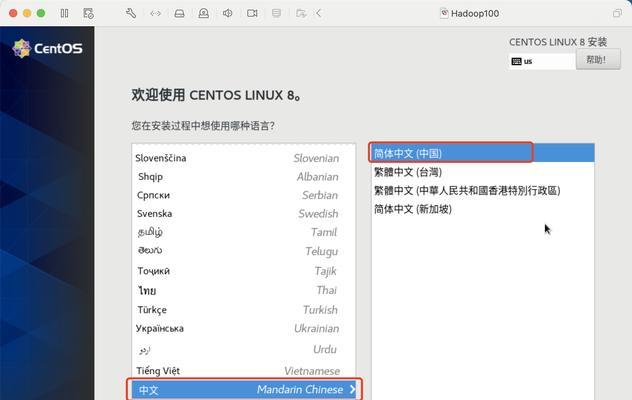The width and height of the screenshot is (632, 400).
Task: Click the Hadoop100 title document icon
Action: pos(444,13)
